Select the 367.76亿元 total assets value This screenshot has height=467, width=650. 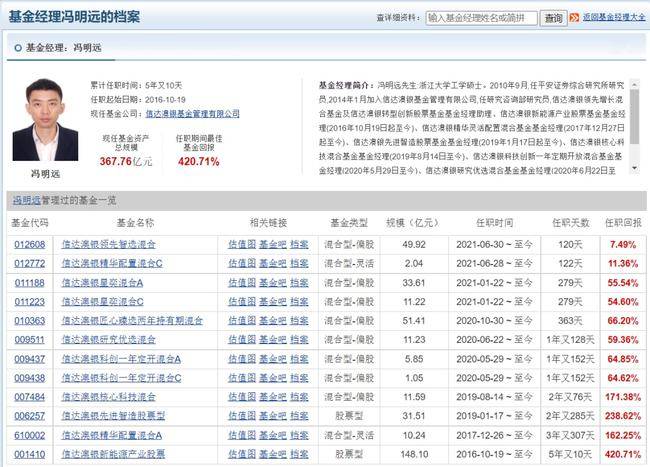click(x=126, y=162)
